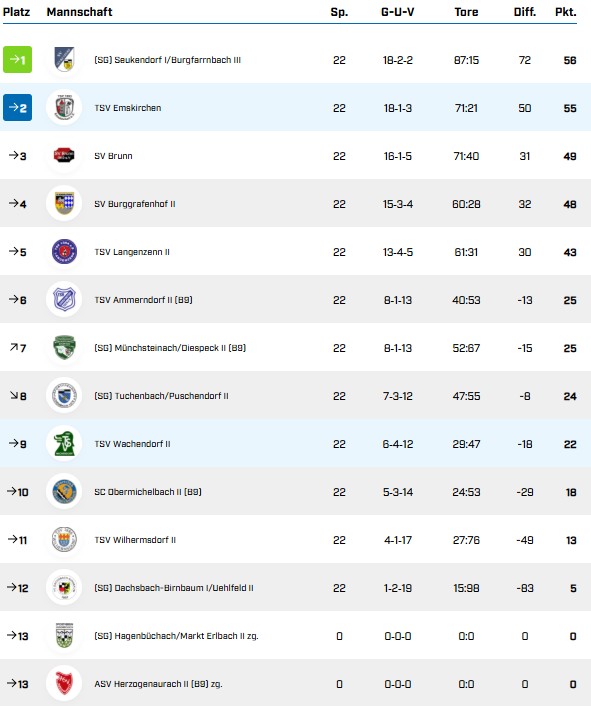Follow the (SG) Tuchenbach/Puschendorf II link
The height and width of the screenshot is (706, 591).
pos(161,396)
